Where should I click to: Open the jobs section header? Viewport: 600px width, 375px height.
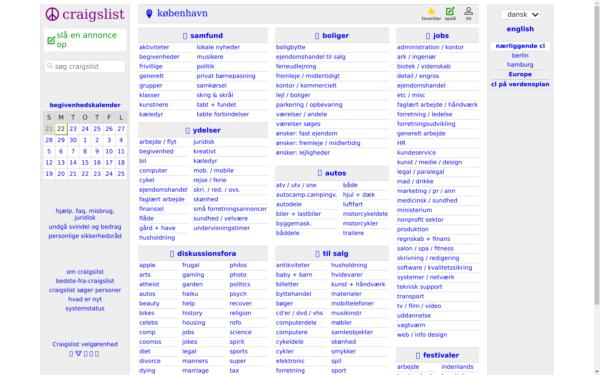click(x=437, y=36)
